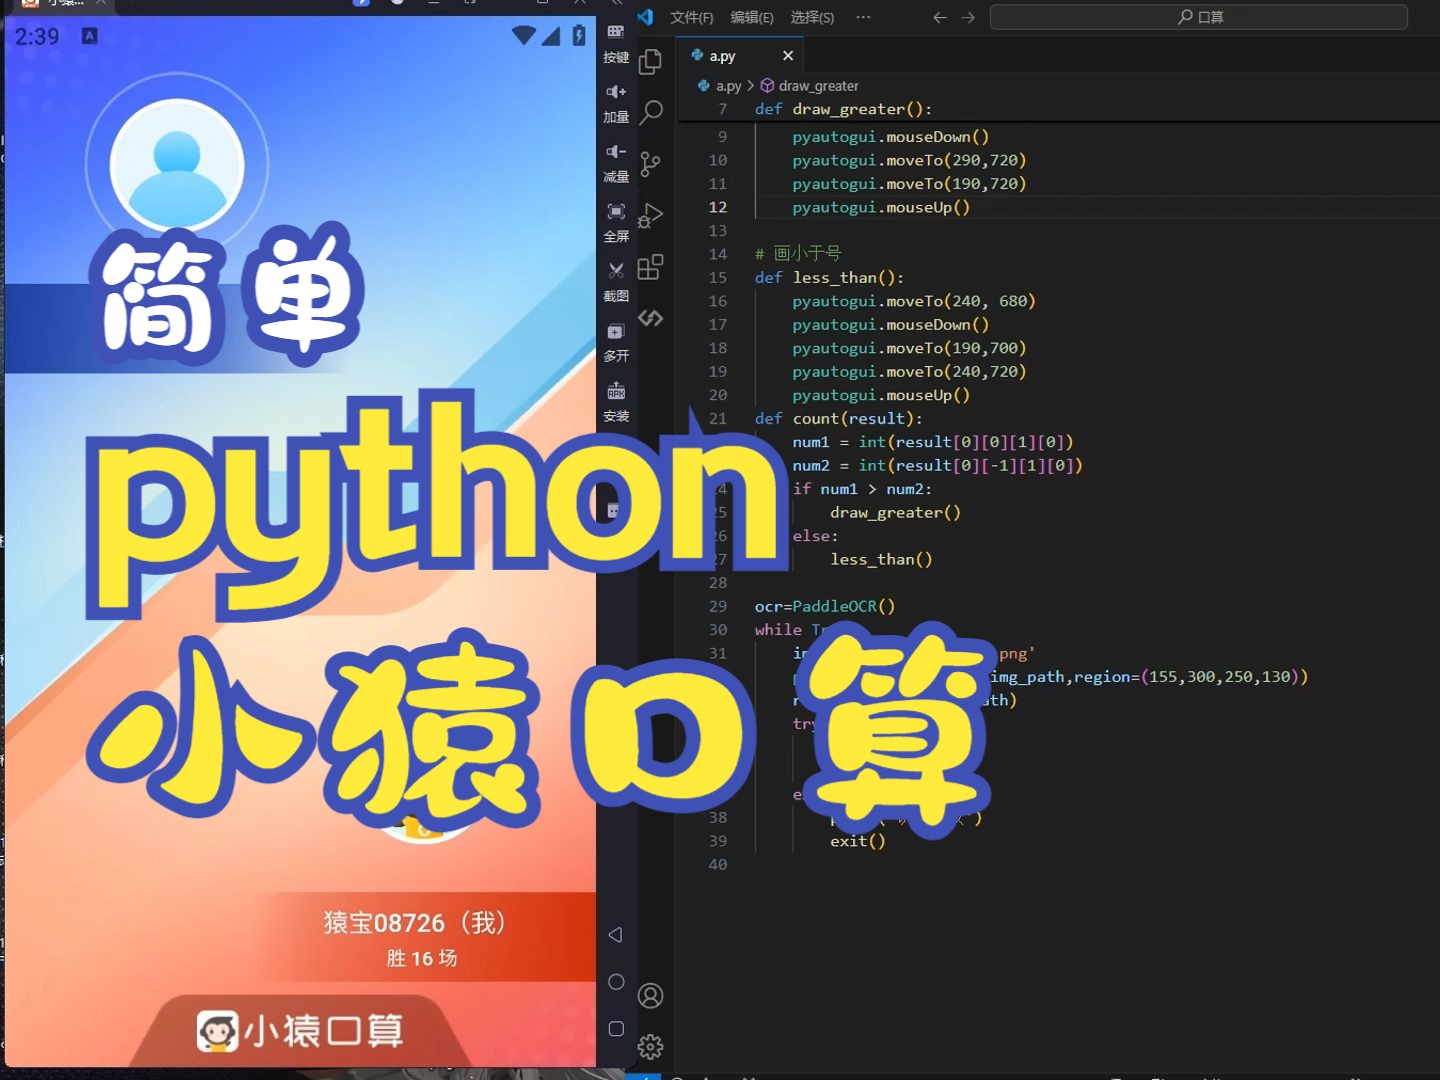
Task: Click line number 40 in the gutter
Action: (718, 864)
